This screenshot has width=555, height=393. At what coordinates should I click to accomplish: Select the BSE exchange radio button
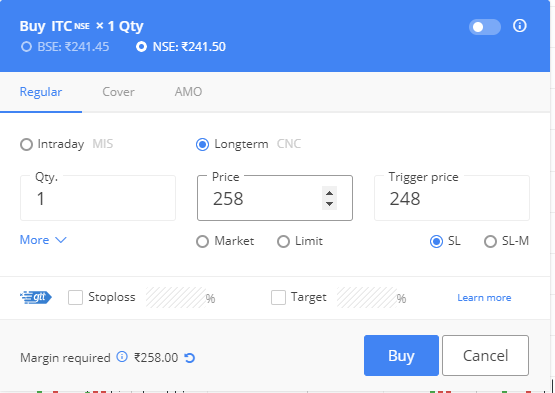tap(26, 47)
